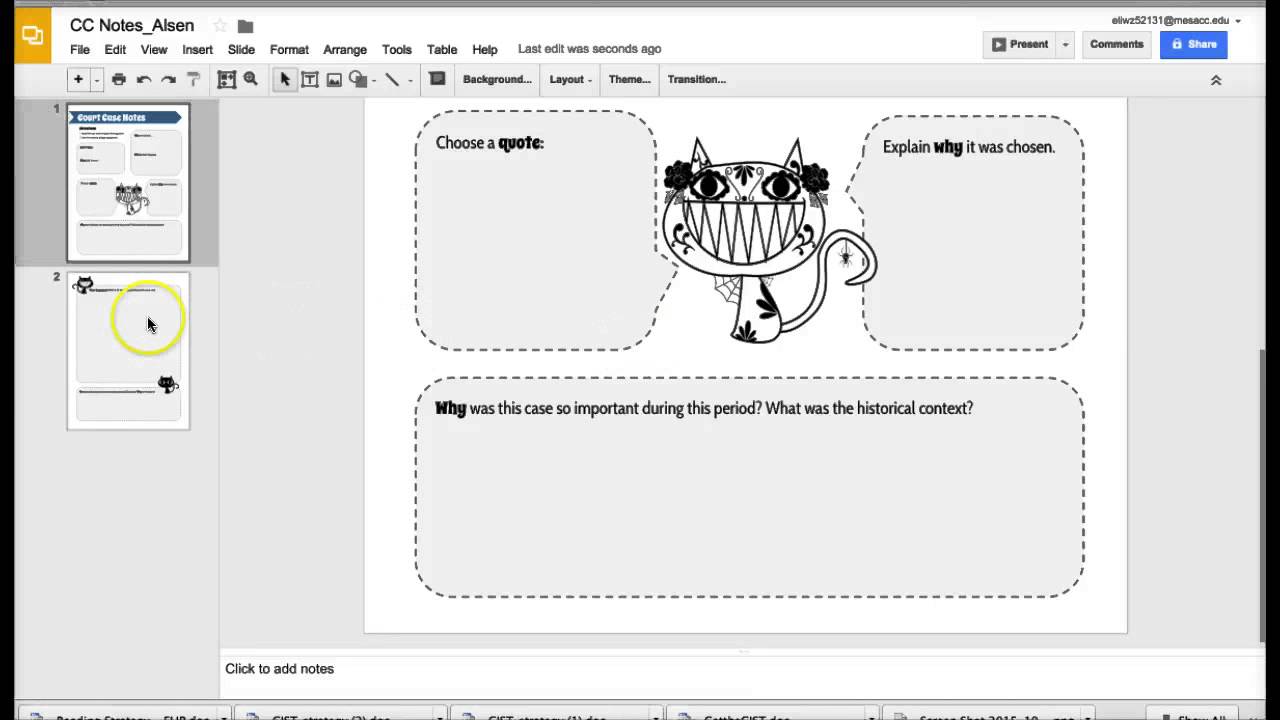Click the blue Share button
This screenshot has height=720, width=1280.
click(1193, 44)
